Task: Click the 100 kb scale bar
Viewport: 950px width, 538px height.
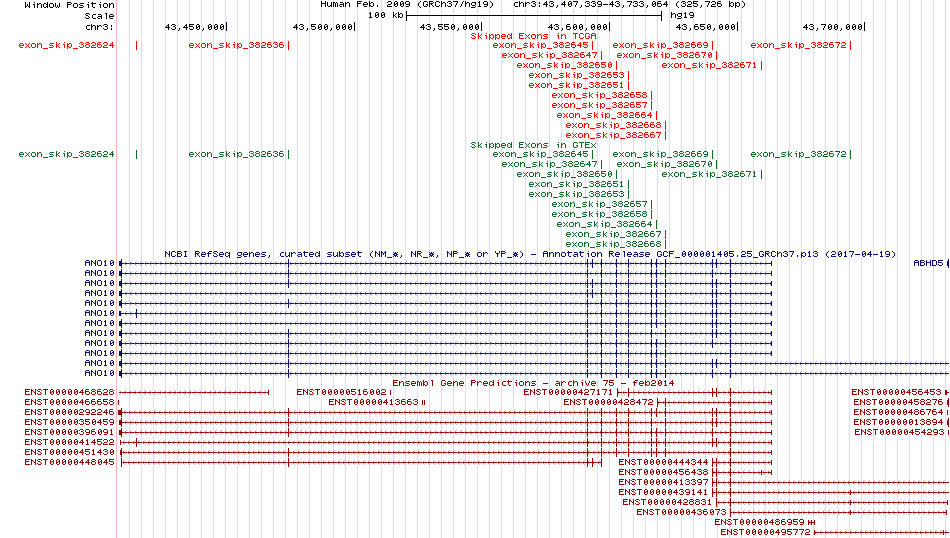Action: coord(534,15)
